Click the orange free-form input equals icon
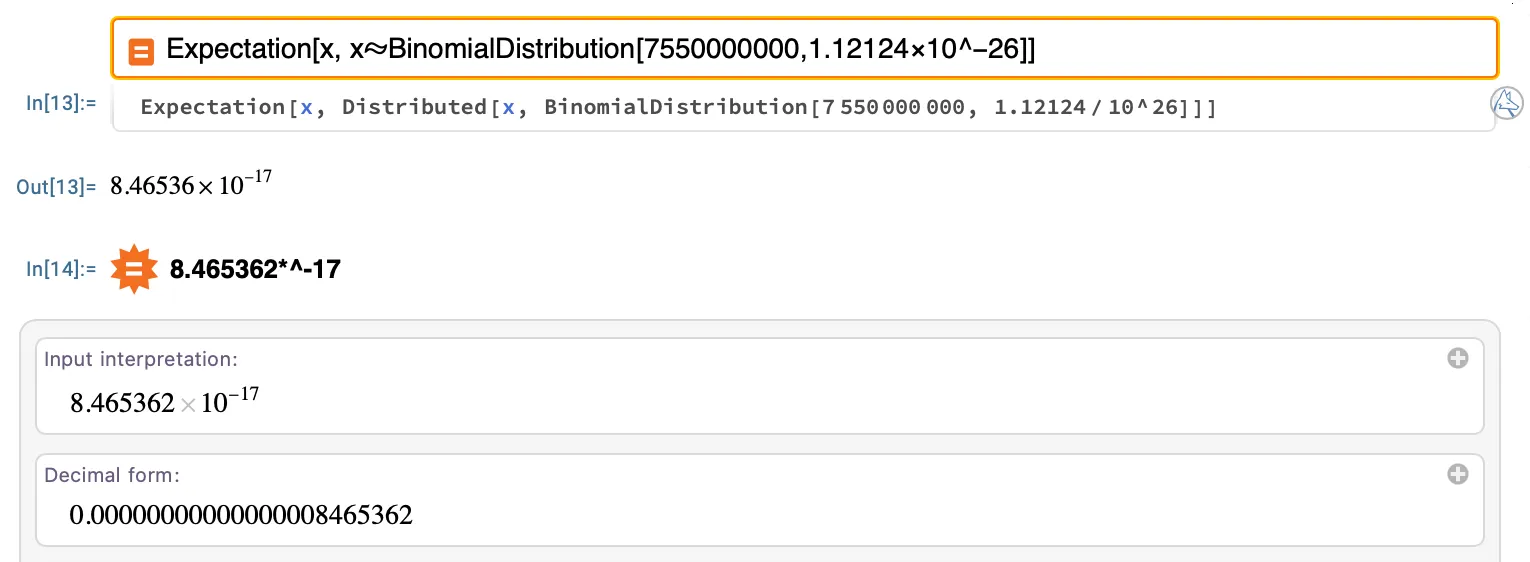This screenshot has width=1530, height=562. (142, 50)
